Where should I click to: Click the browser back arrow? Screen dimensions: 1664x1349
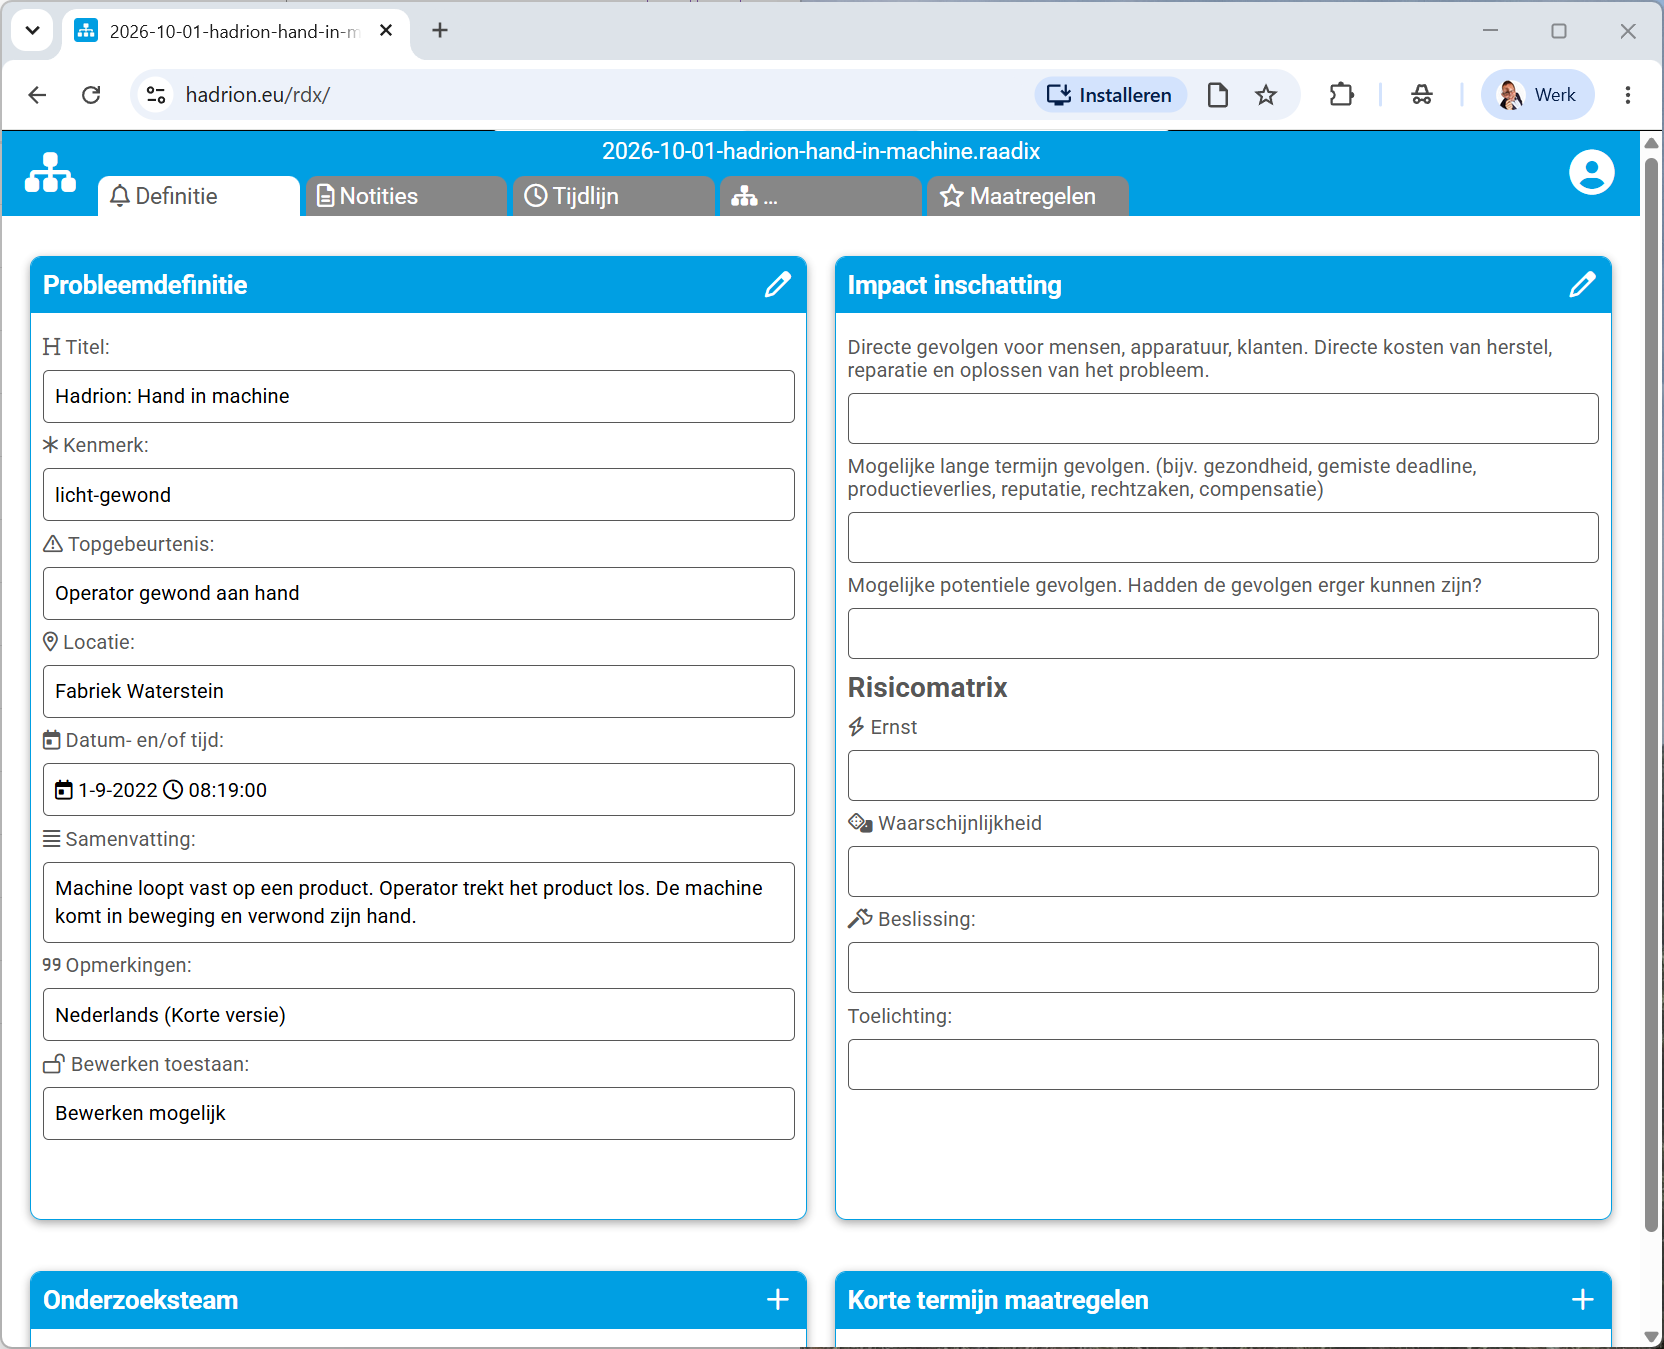tap(37, 95)
